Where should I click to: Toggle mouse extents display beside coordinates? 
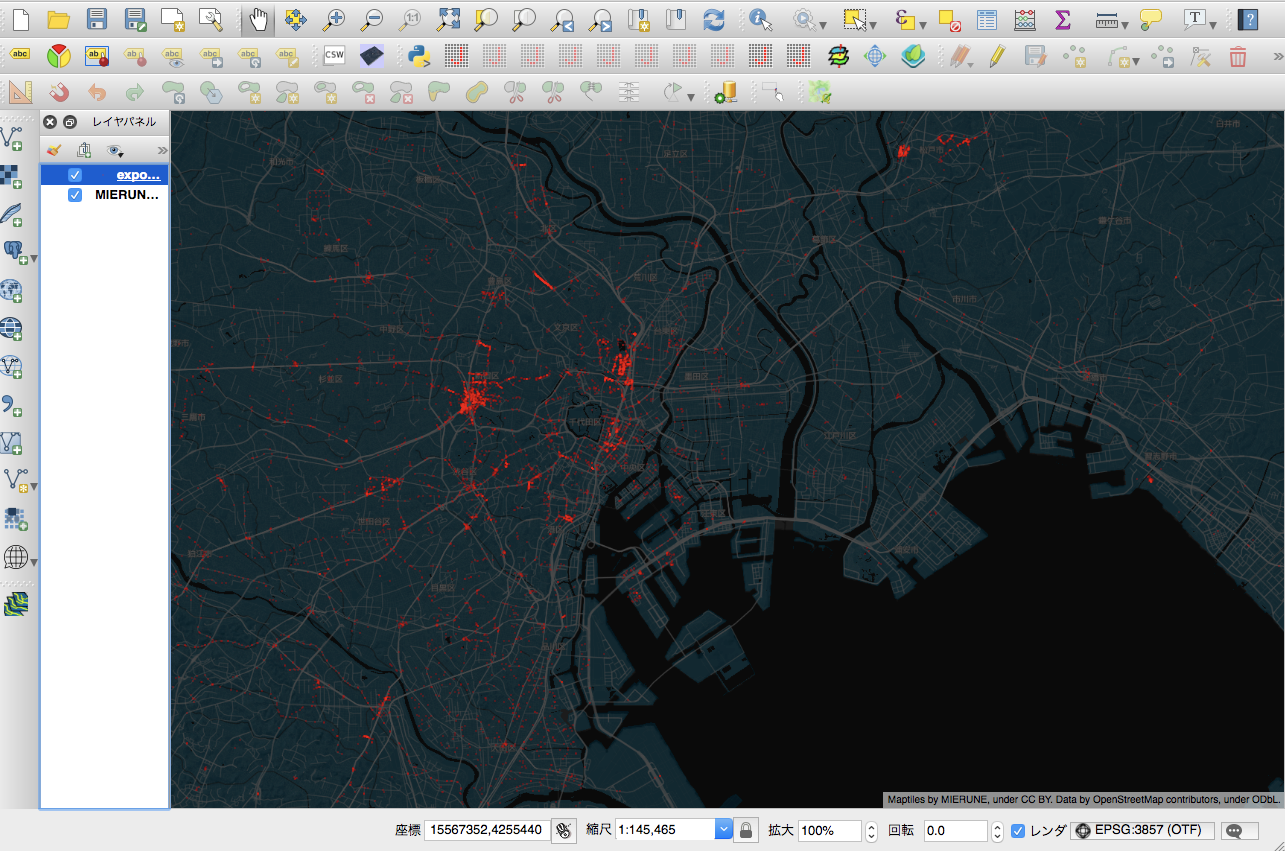click(563, 831)
